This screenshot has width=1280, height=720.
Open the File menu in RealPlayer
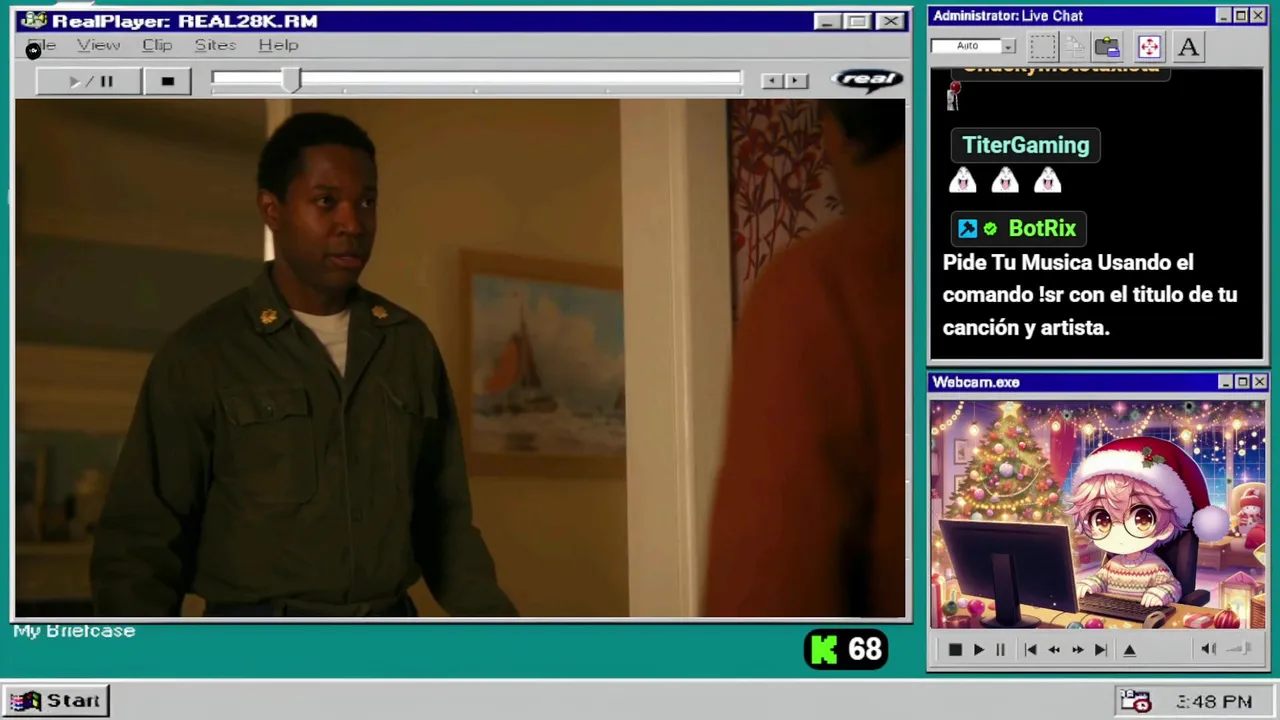42,45
